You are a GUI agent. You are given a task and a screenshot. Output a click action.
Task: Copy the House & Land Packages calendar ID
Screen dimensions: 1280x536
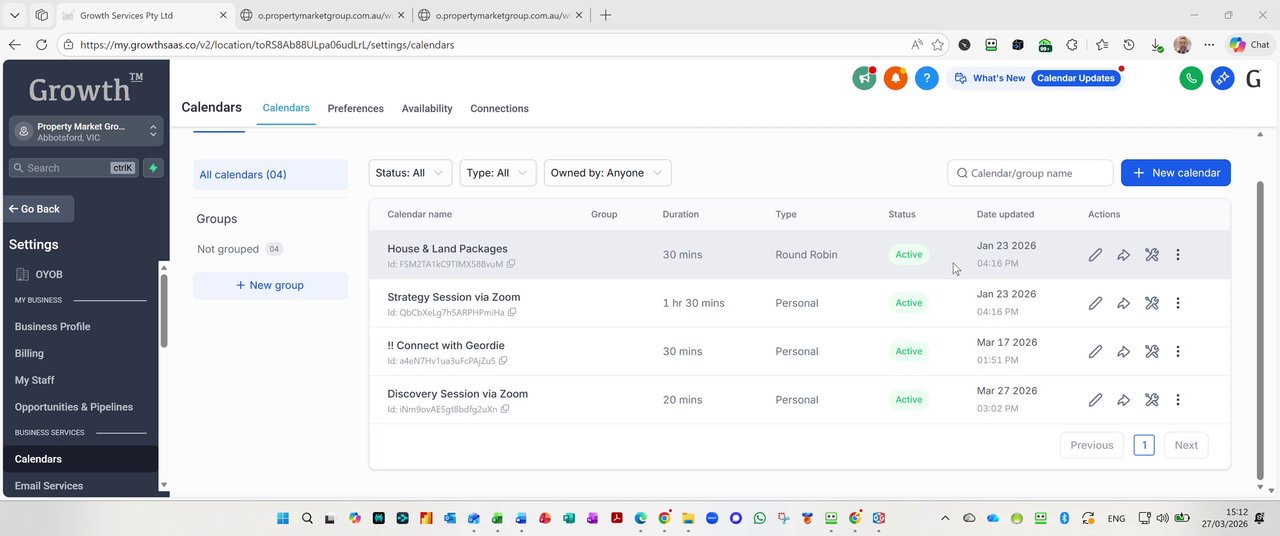click(511, 264)
